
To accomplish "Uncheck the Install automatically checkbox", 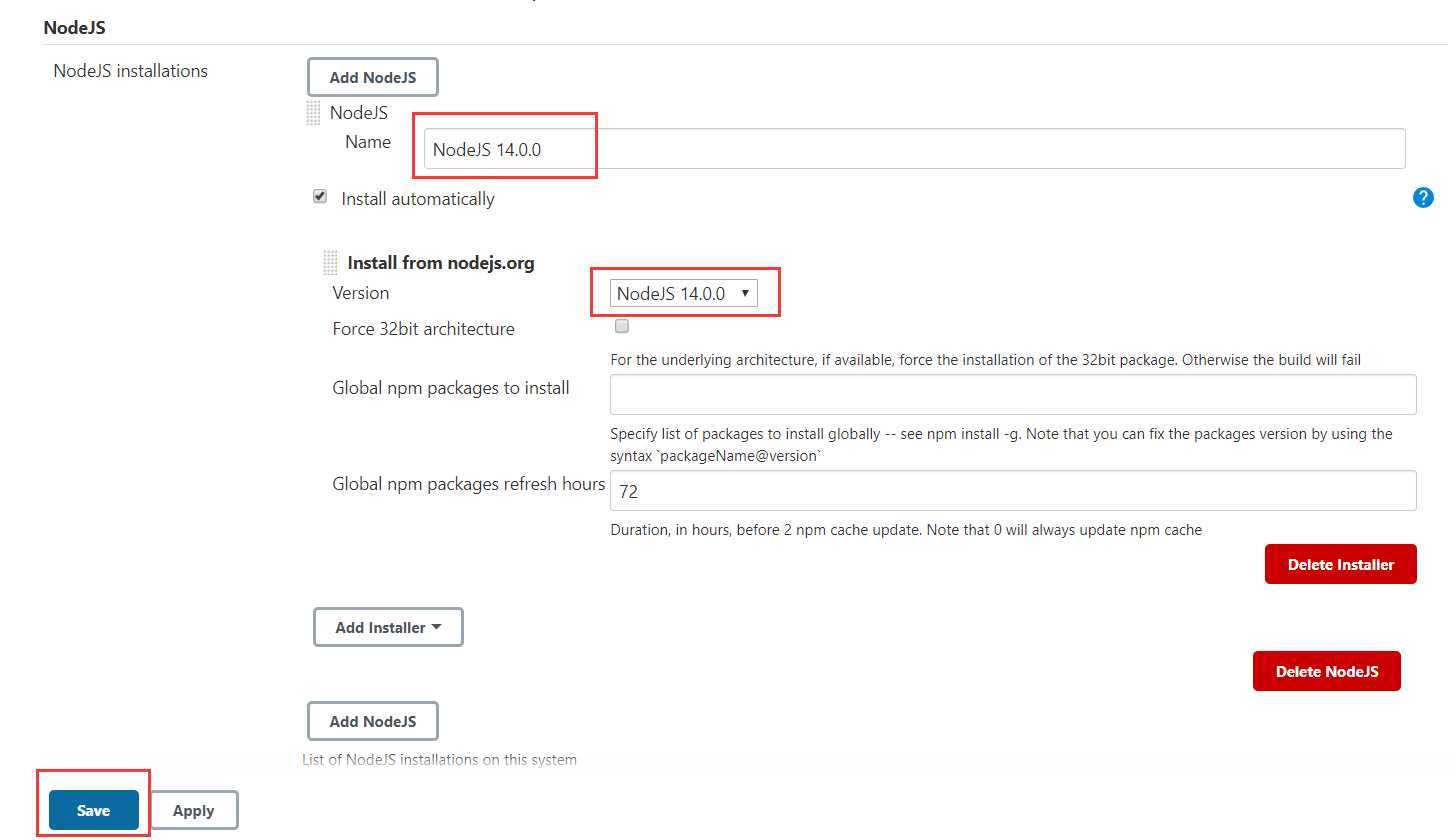I will pyautogui.click(x=320, y=197).
